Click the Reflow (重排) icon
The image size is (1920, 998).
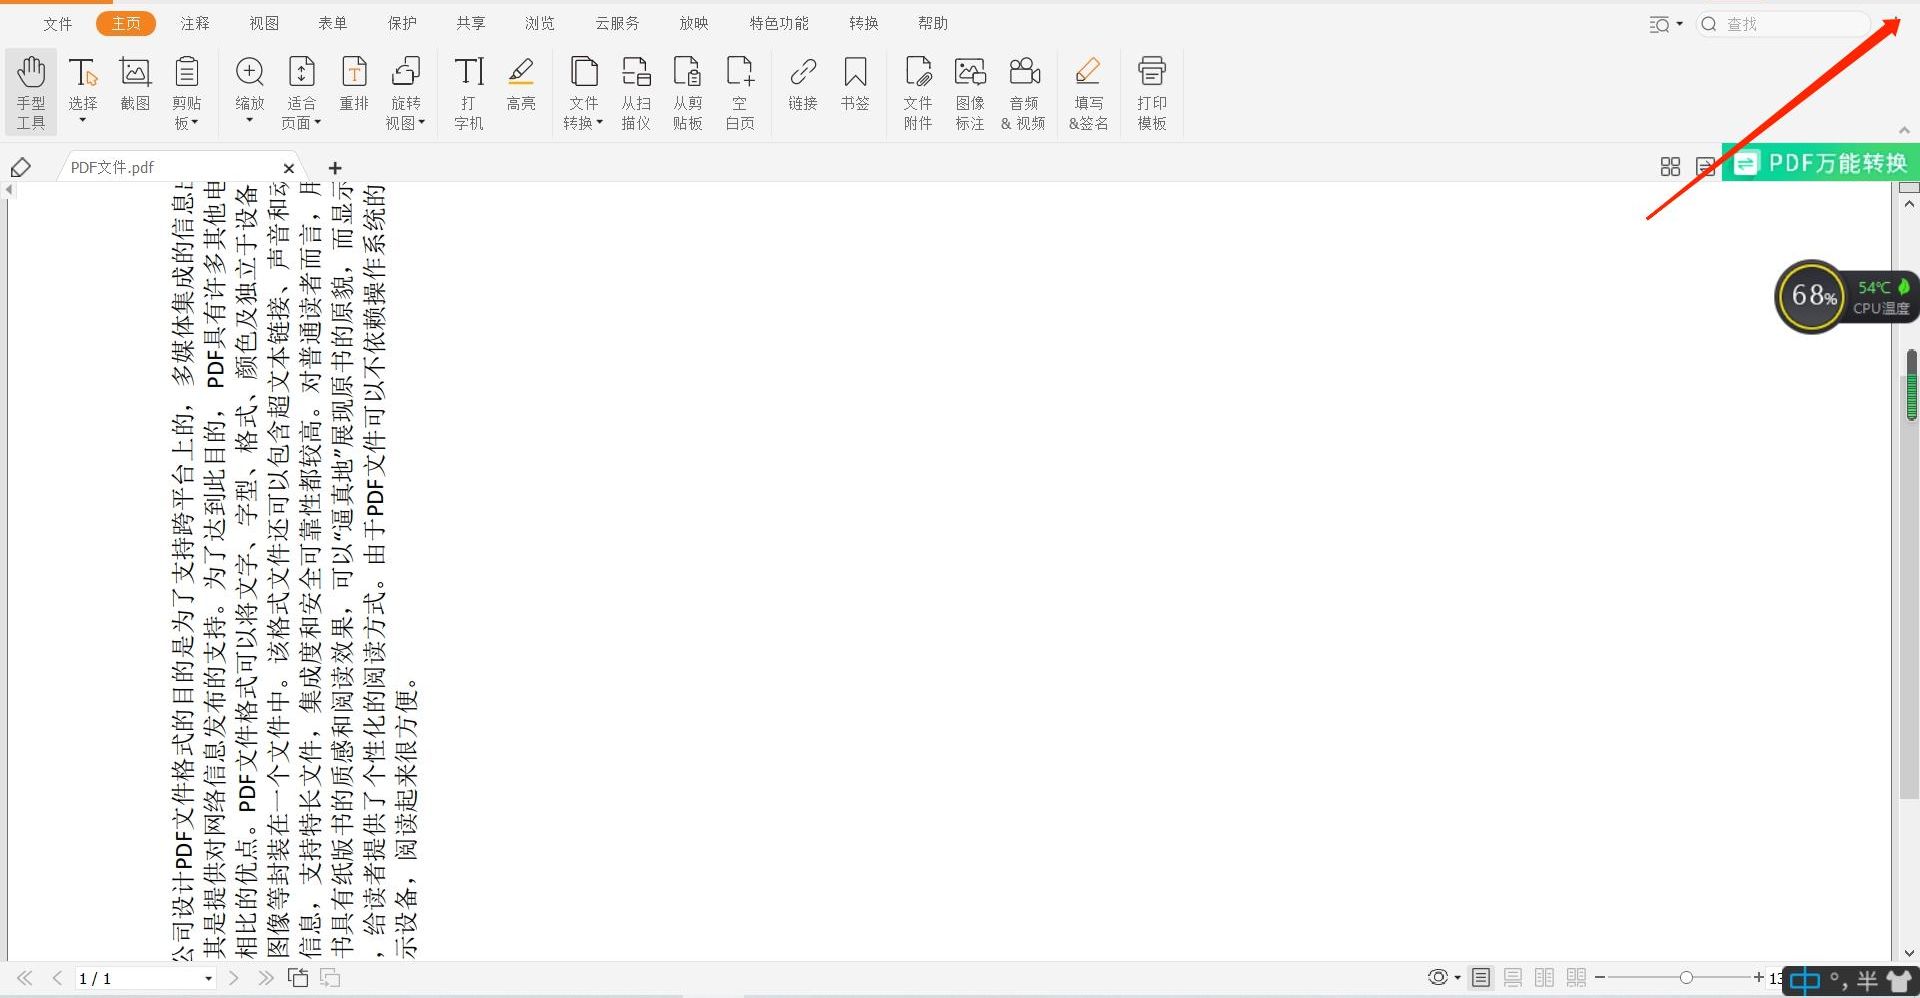[x=354, y=84]
